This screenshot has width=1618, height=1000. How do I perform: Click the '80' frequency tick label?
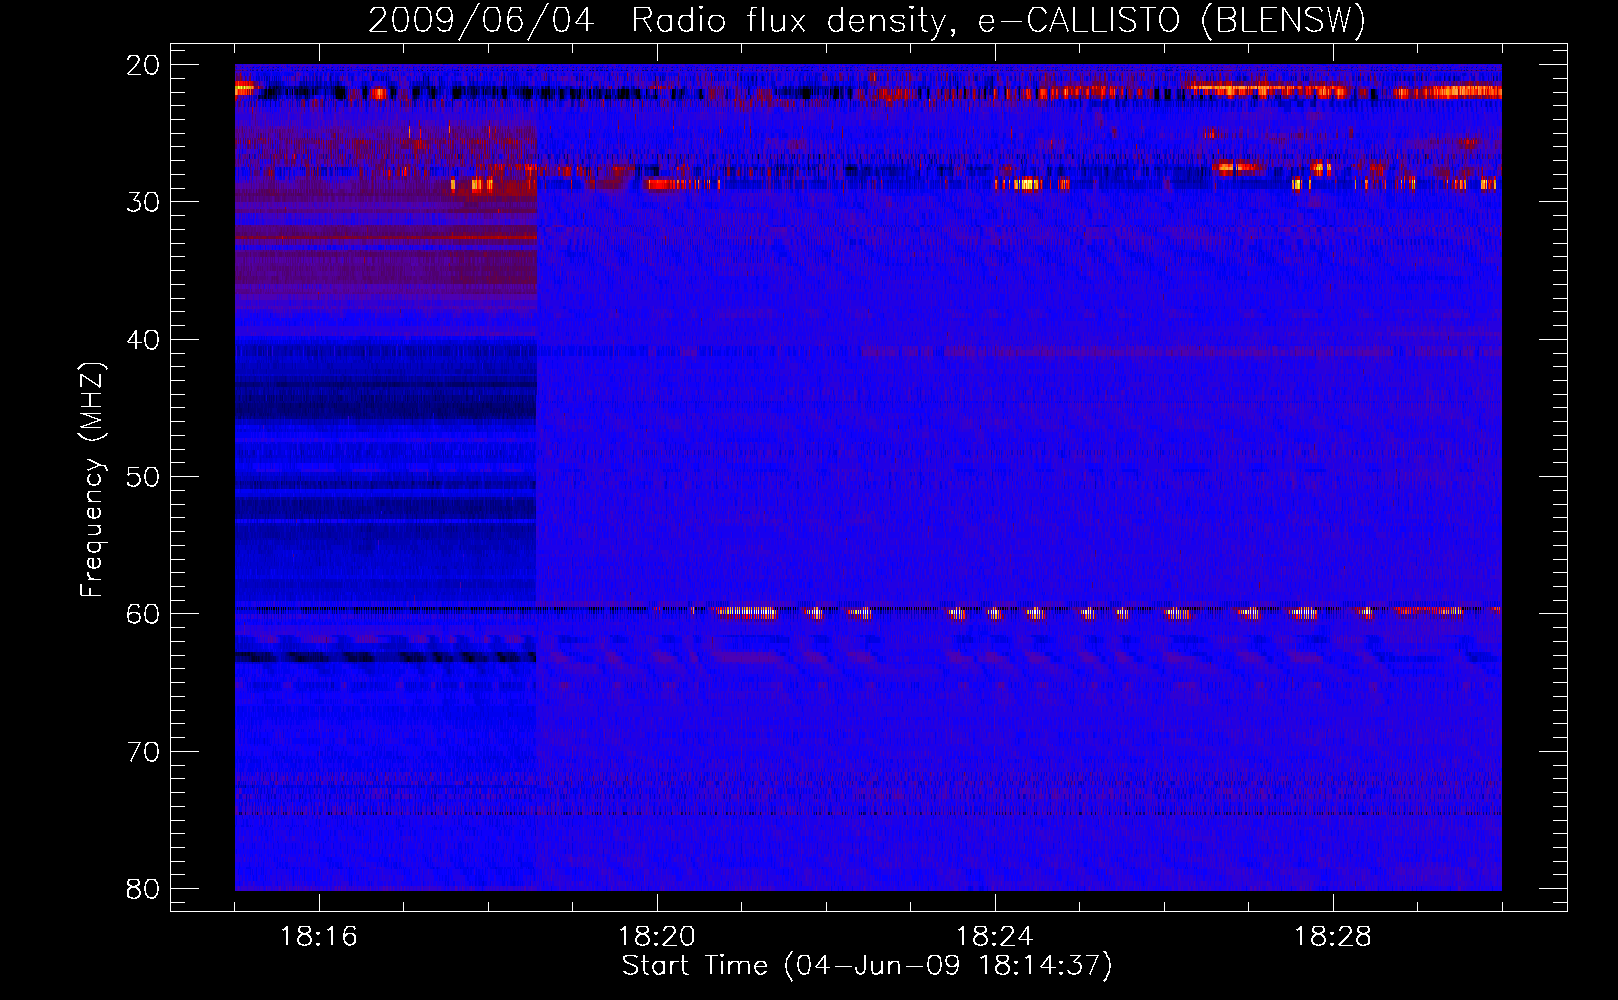click(144, 889)
